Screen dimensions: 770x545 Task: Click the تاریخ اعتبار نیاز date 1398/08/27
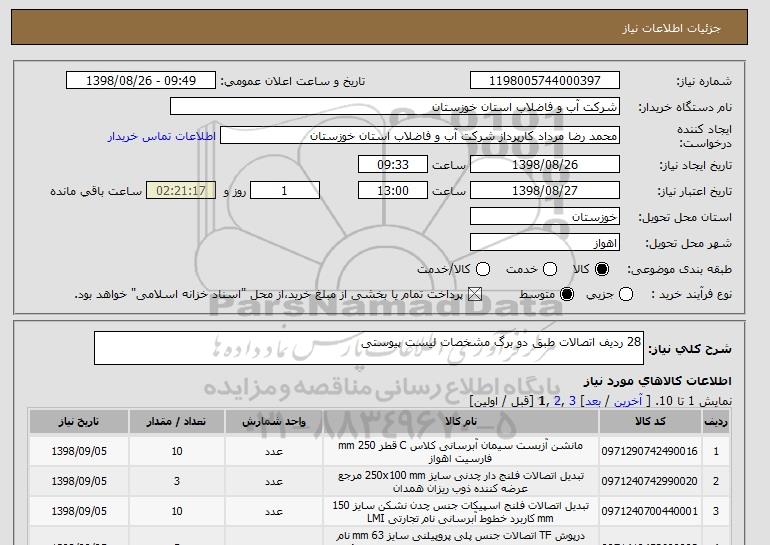(x=545, y=191)
